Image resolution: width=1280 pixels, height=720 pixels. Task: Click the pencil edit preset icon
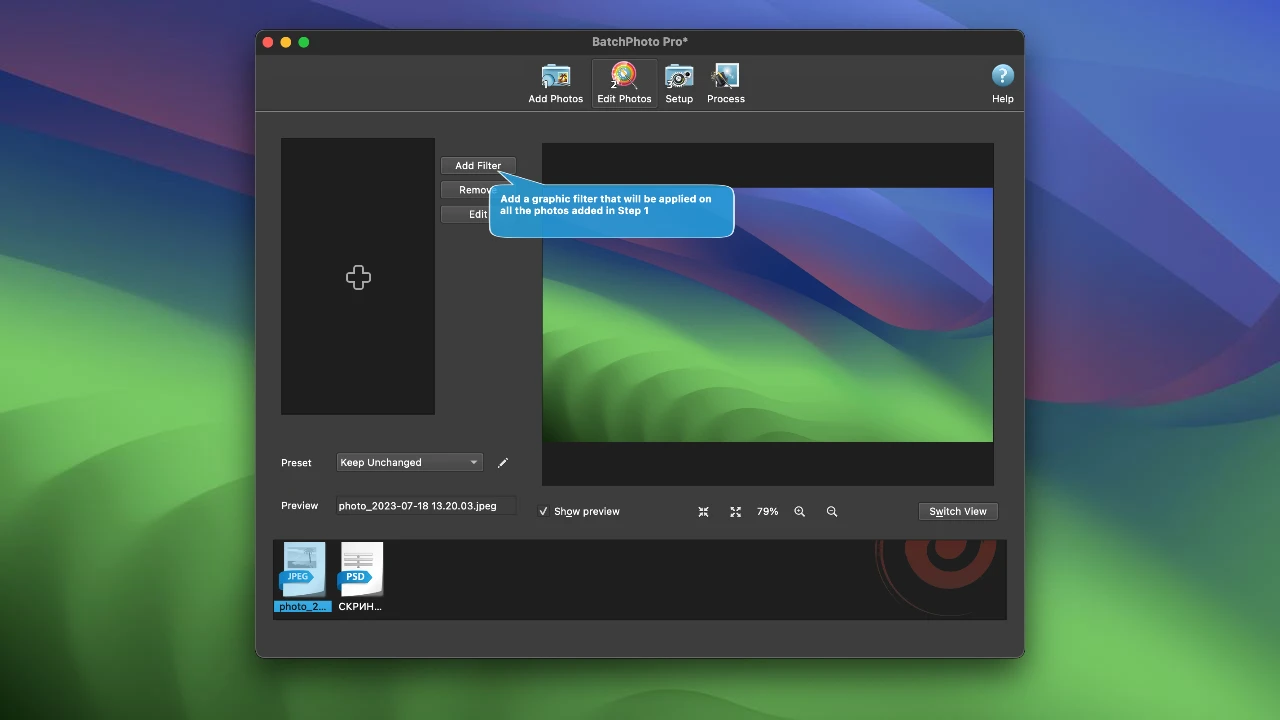click(x=503, y=463)
